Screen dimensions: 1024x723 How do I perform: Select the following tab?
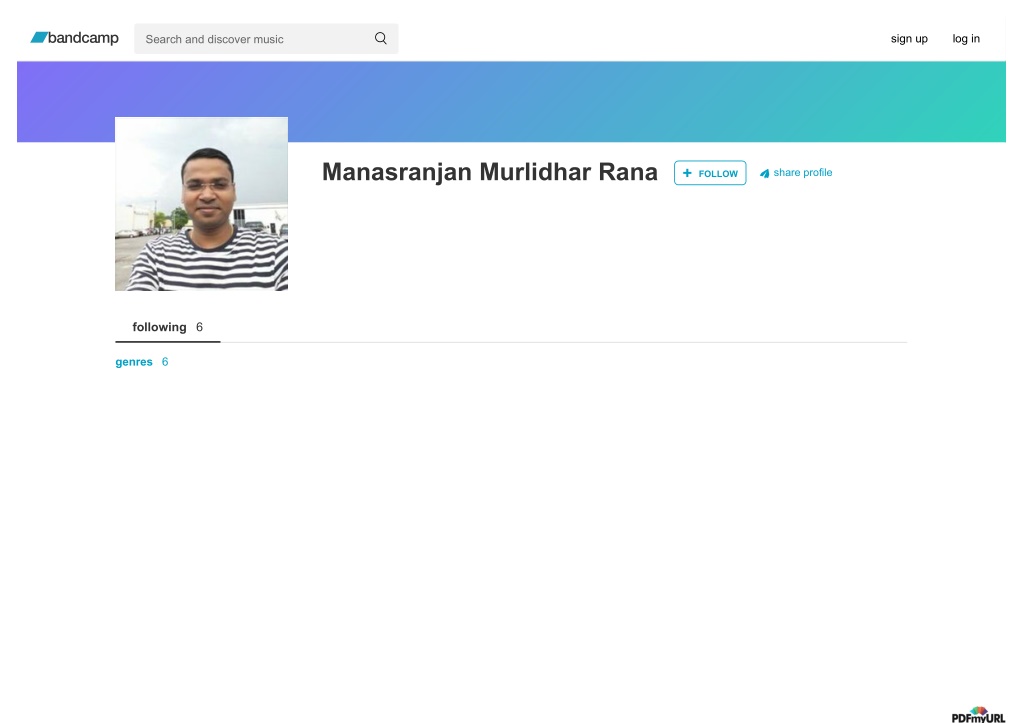coord(168,327)
